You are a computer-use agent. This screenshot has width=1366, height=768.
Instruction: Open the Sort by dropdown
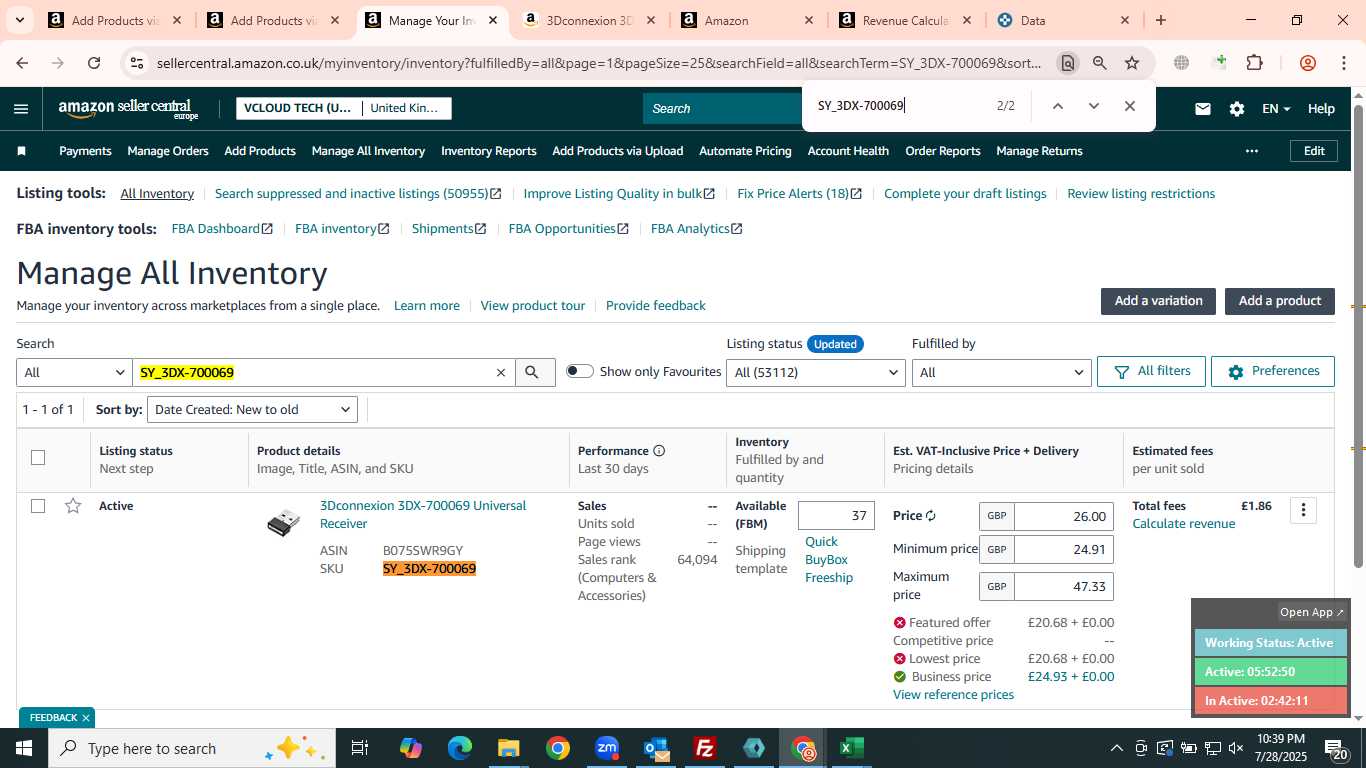point(252,409)
